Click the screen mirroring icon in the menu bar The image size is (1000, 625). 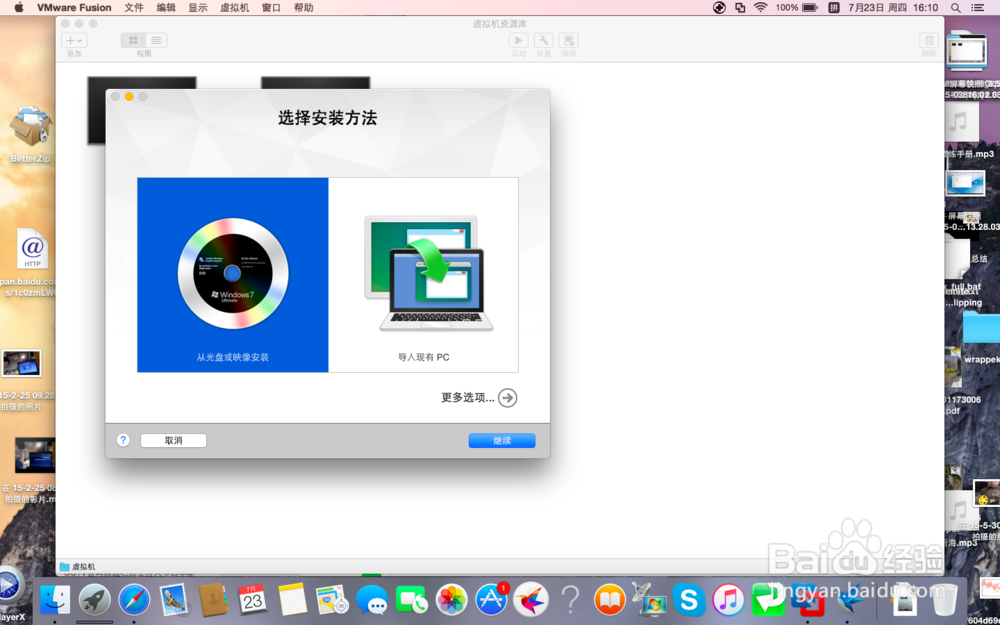(740, 8)
